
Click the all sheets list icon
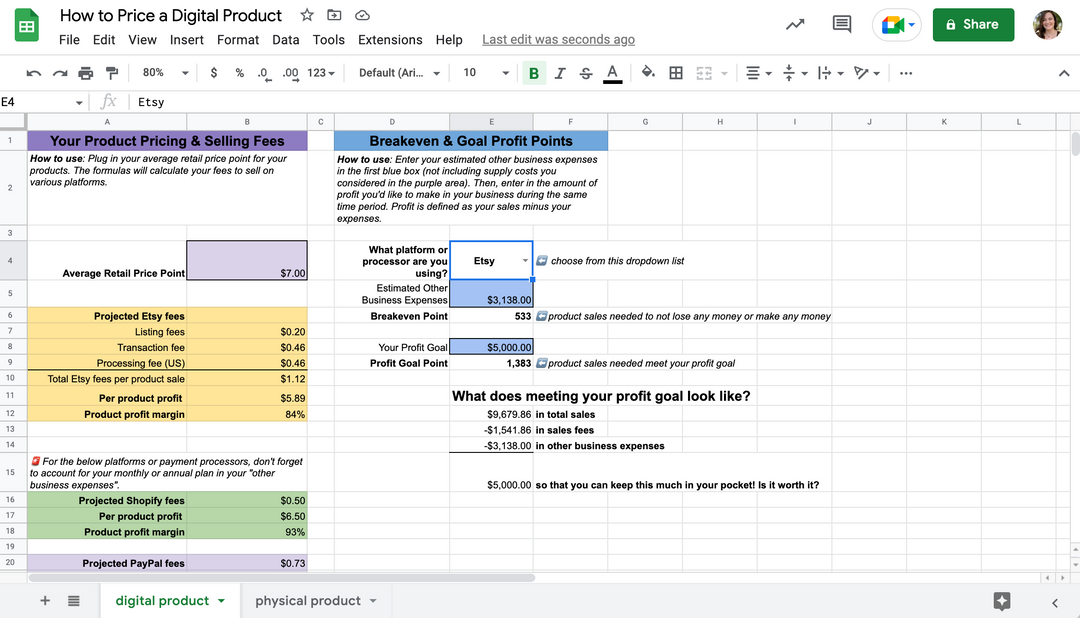(x=74, y=601)
